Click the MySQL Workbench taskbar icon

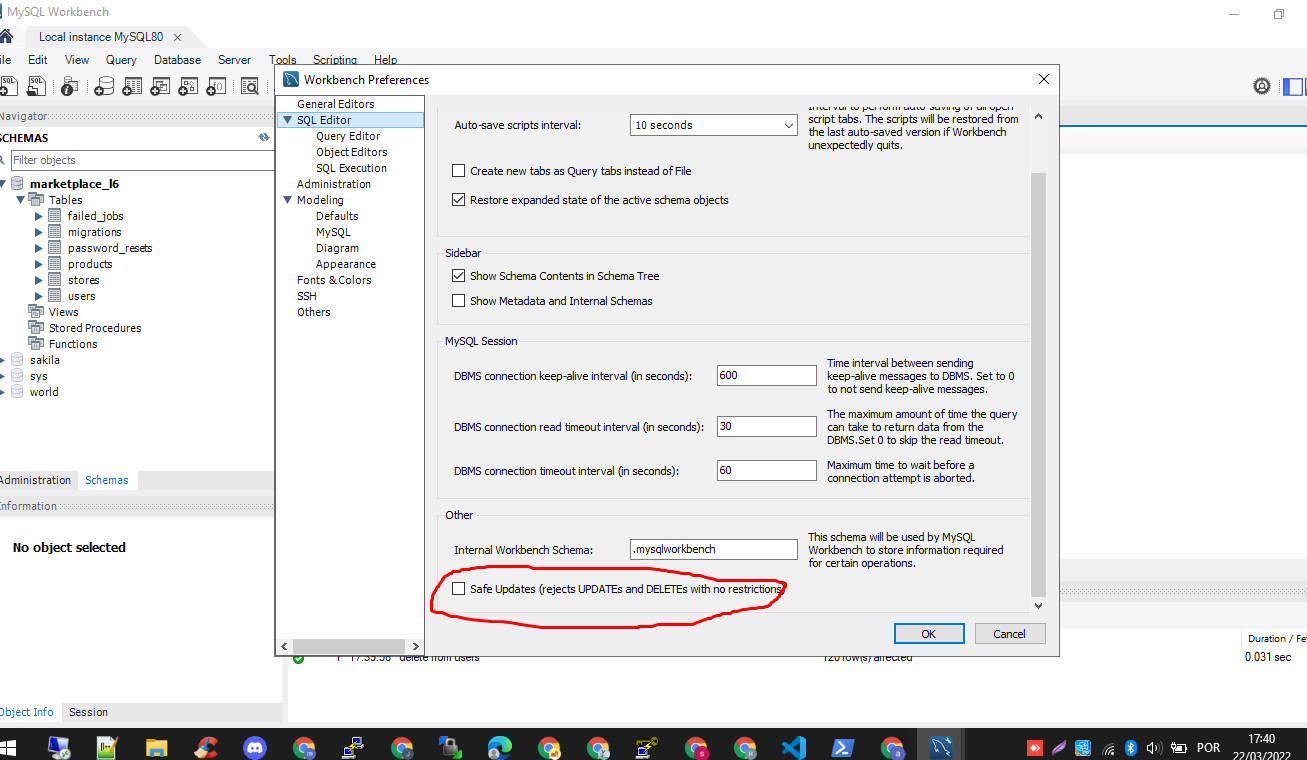(941, 747)
